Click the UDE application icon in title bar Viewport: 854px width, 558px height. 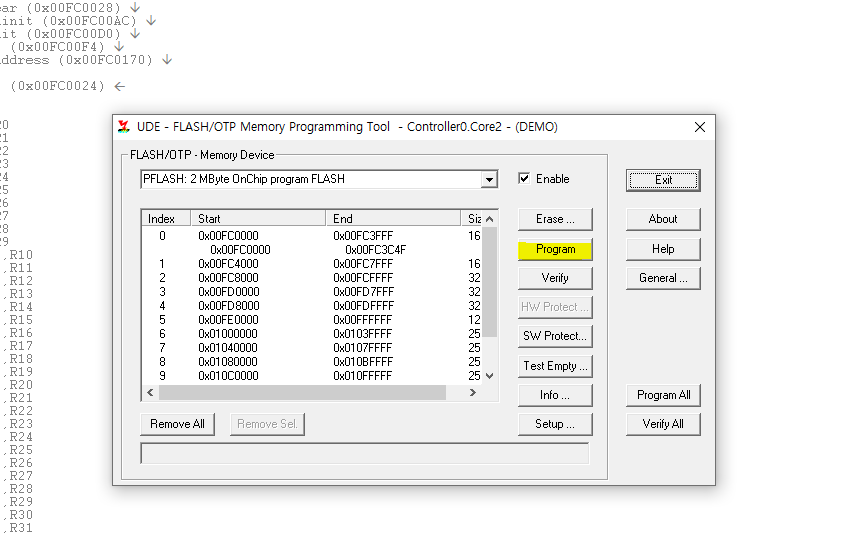click(124, 127)
